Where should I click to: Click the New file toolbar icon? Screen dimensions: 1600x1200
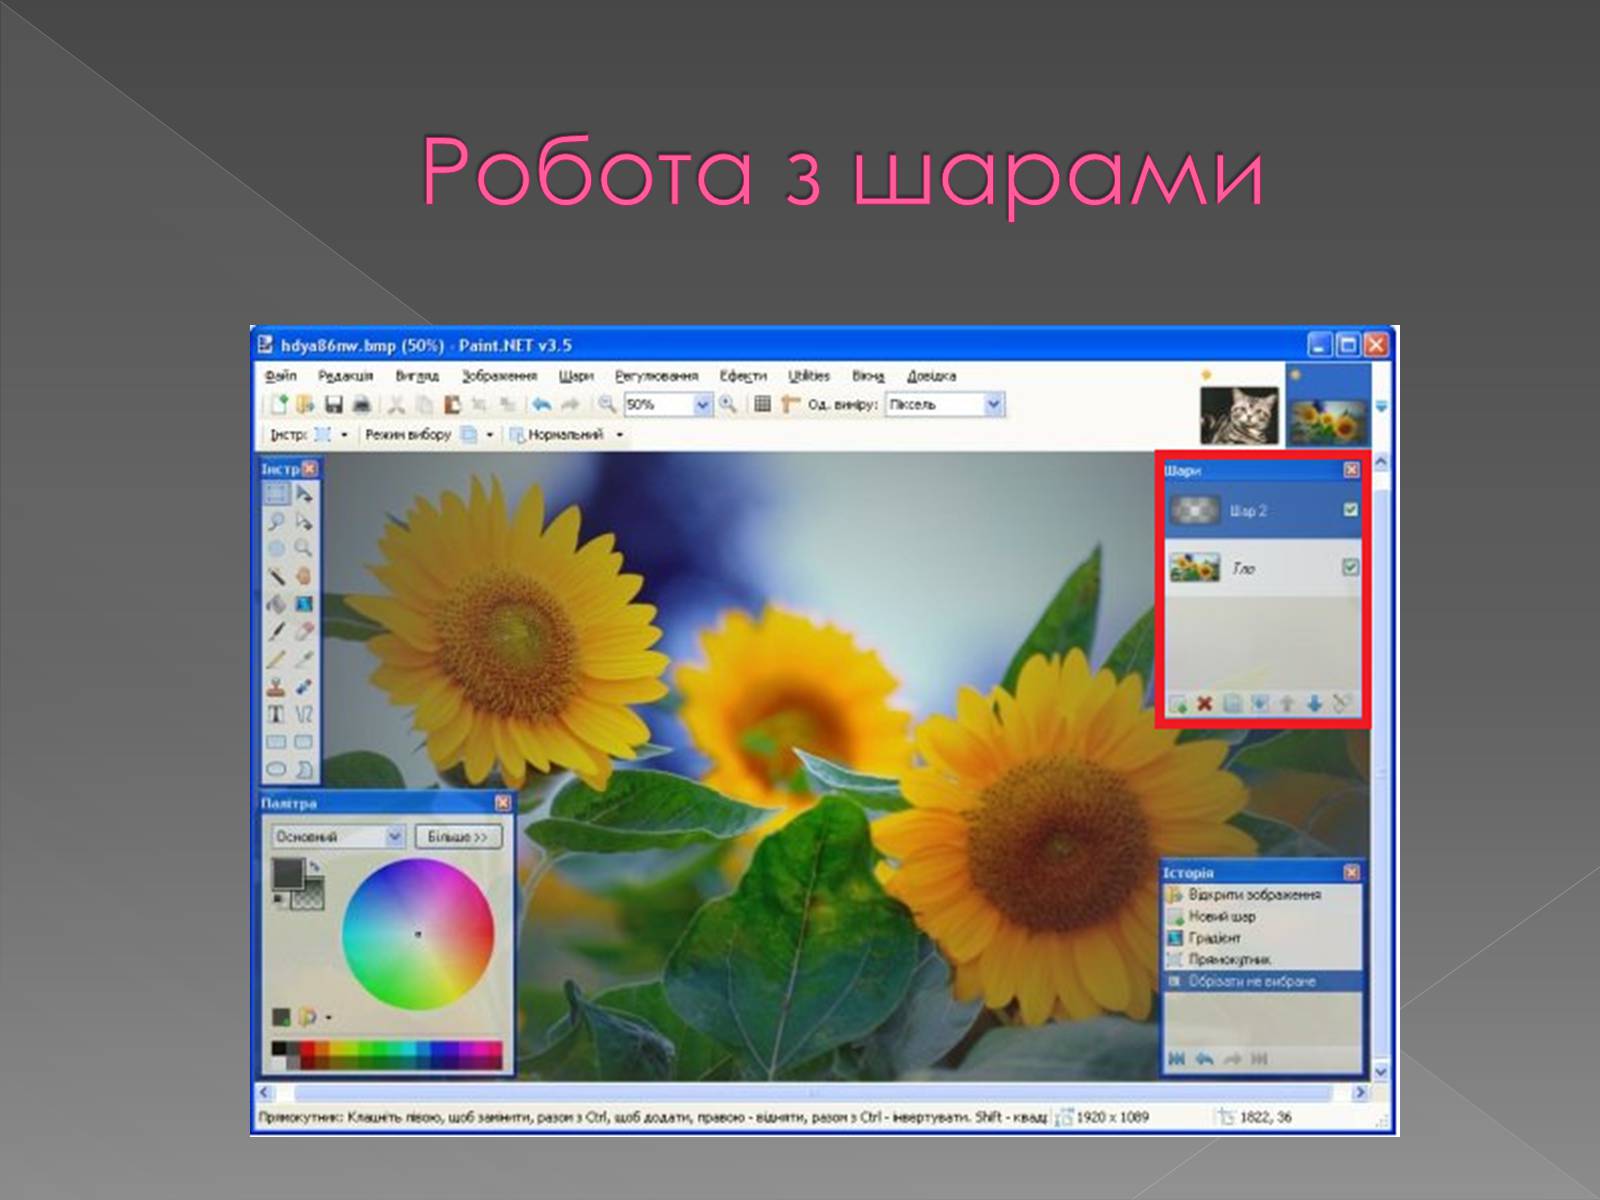[x=278, y=405]
